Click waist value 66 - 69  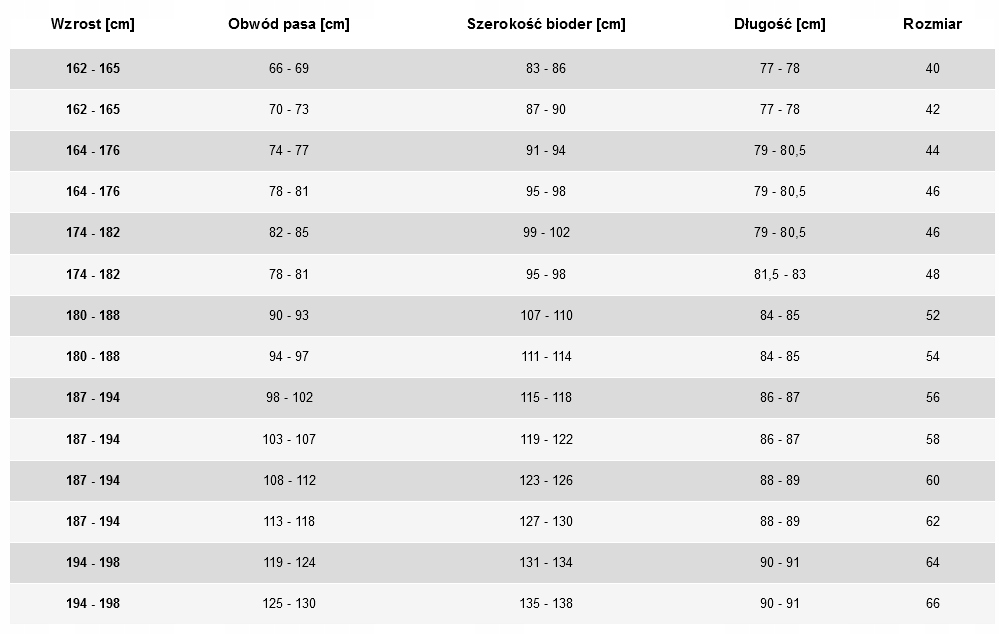point(289,68)
